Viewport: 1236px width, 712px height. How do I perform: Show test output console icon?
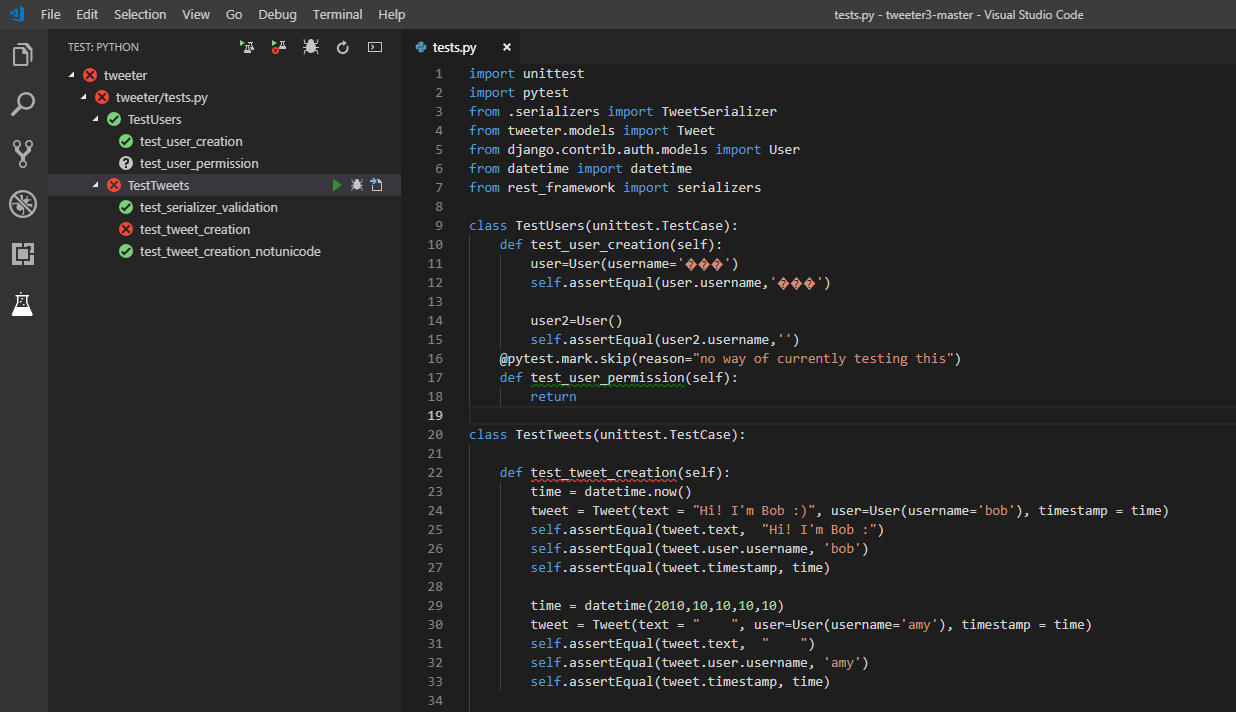coord(375,47)
